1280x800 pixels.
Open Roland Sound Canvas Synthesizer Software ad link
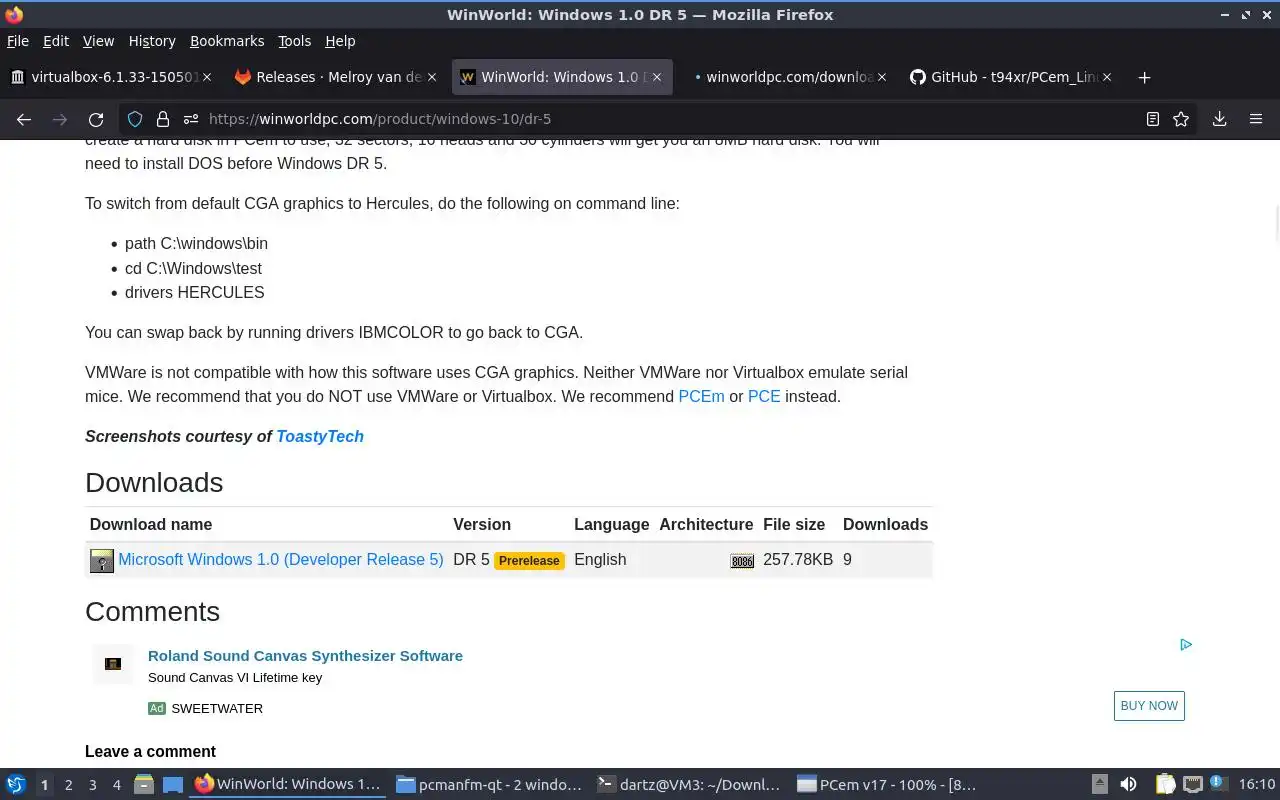(305, 656)
